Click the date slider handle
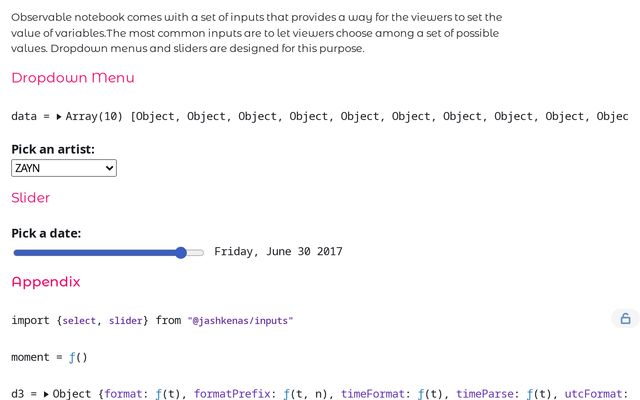 [181, 252]
